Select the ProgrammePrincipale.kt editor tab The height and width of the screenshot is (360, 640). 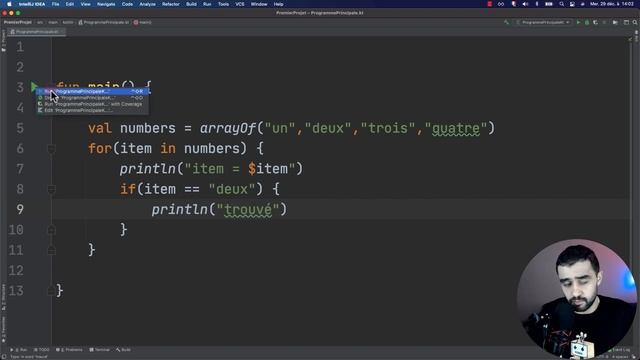pos(37,31)
